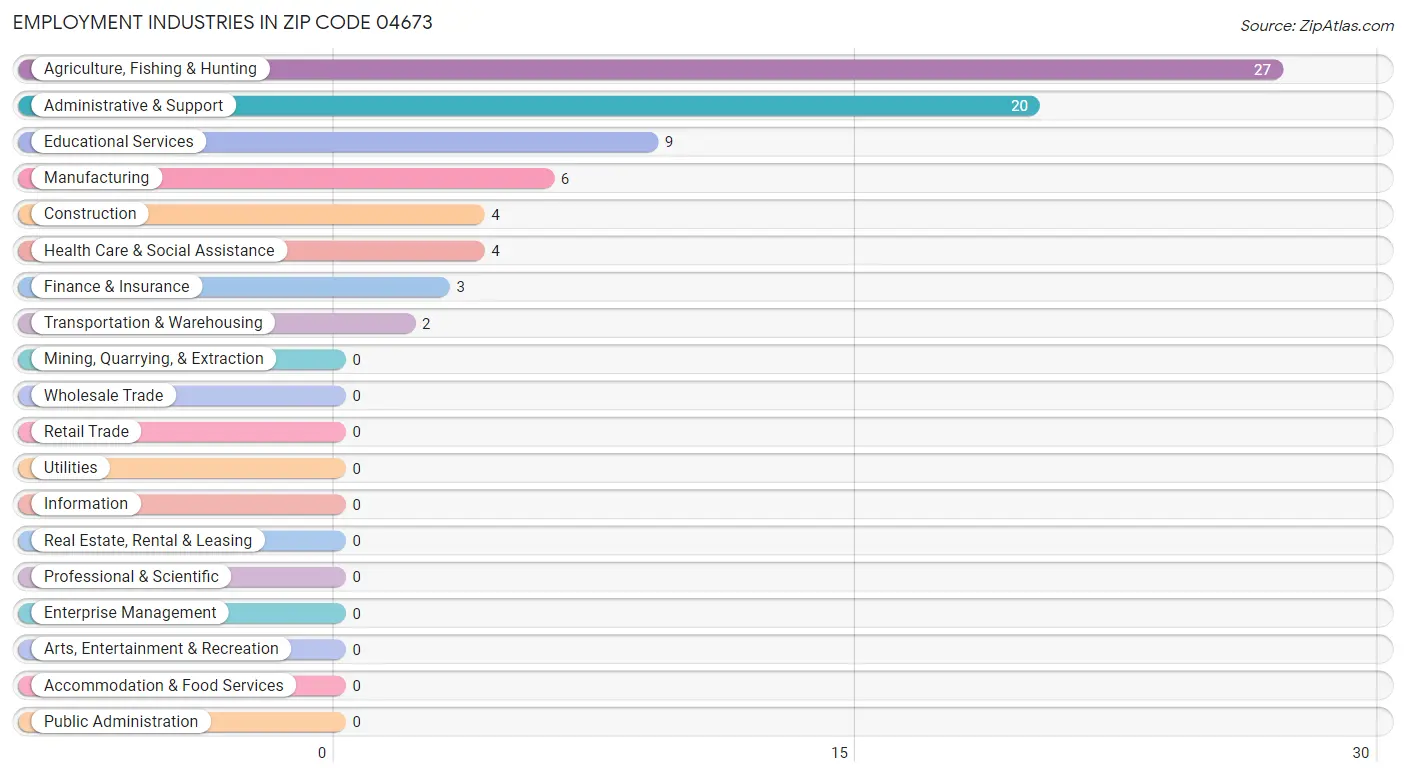Select the Manufacturing label

coord(96,178)
